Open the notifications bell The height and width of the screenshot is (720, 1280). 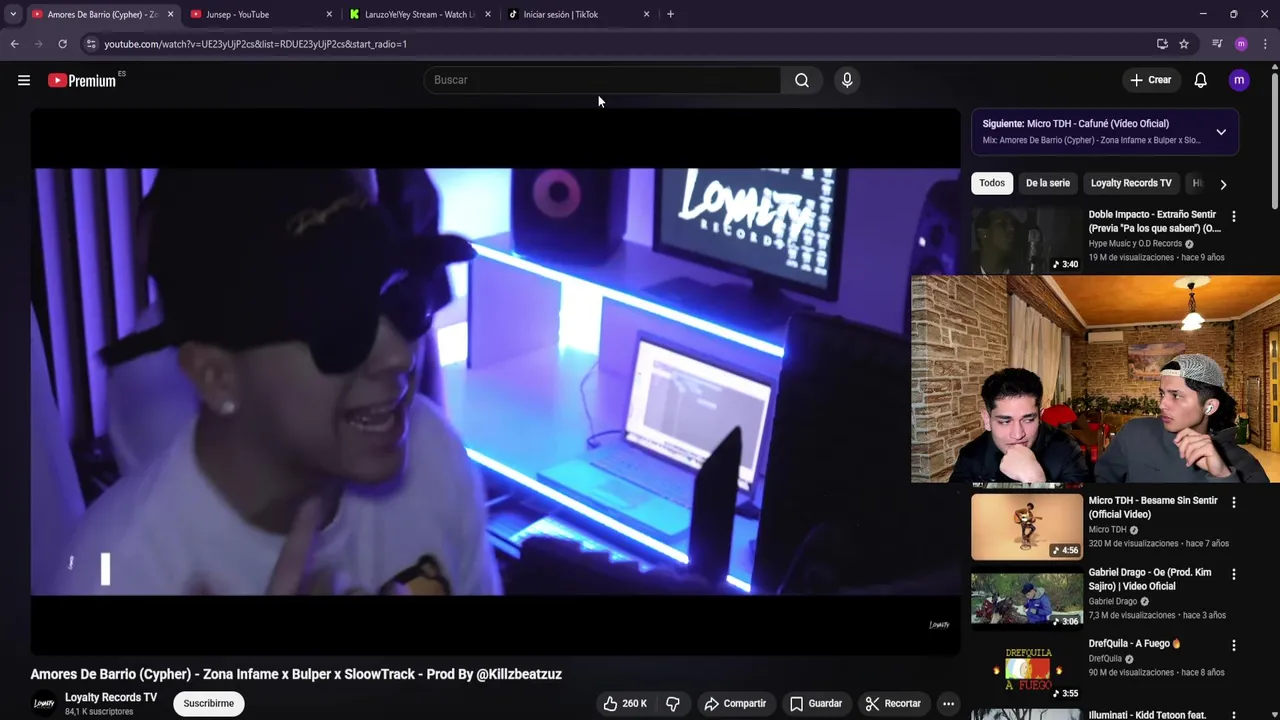coord(1201,80)
